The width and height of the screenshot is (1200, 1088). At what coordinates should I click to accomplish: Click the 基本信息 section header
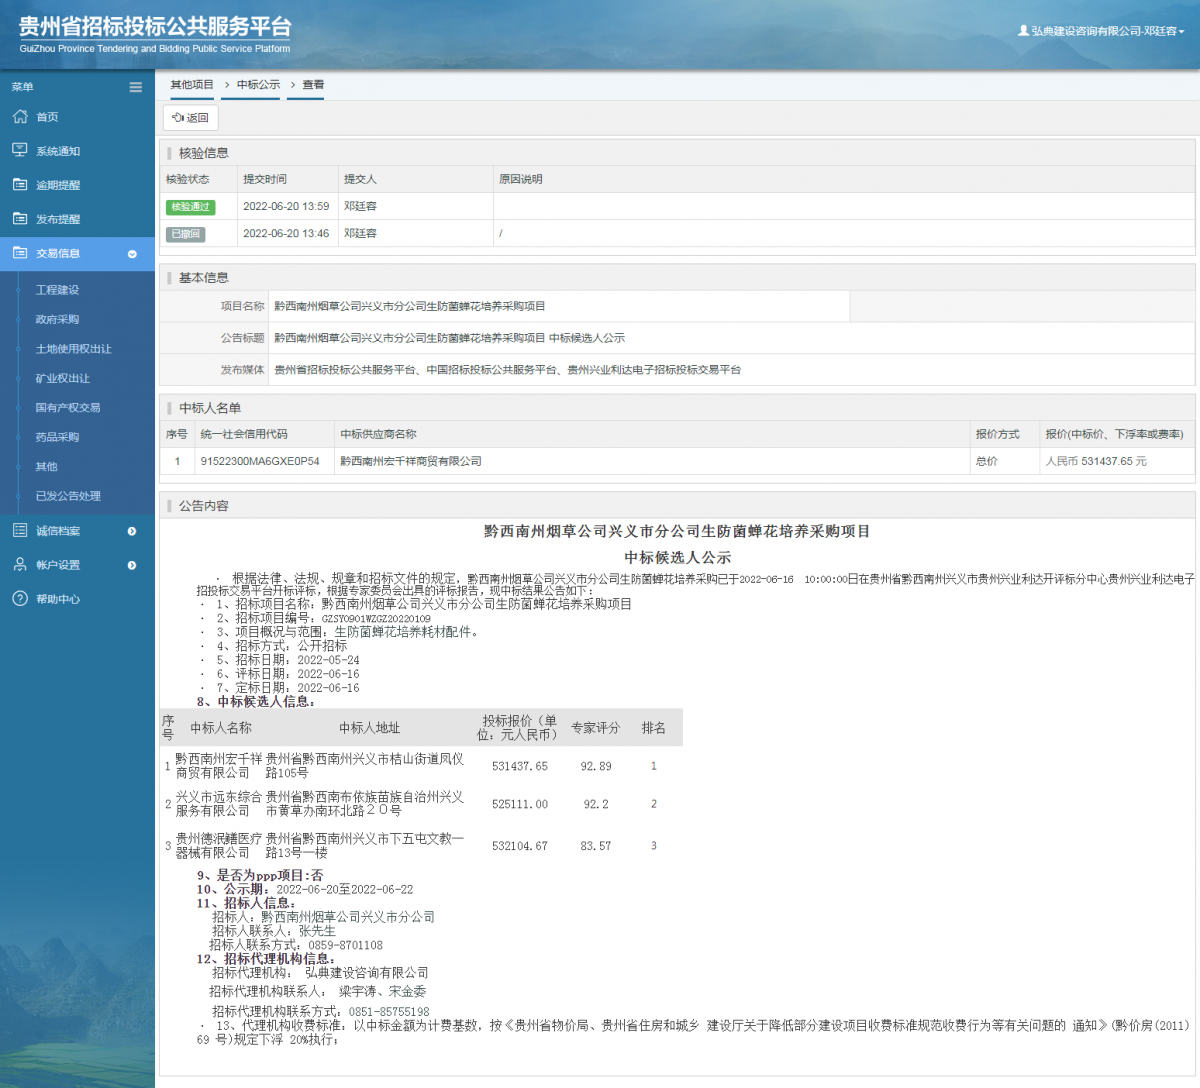(x=204, y=278)
